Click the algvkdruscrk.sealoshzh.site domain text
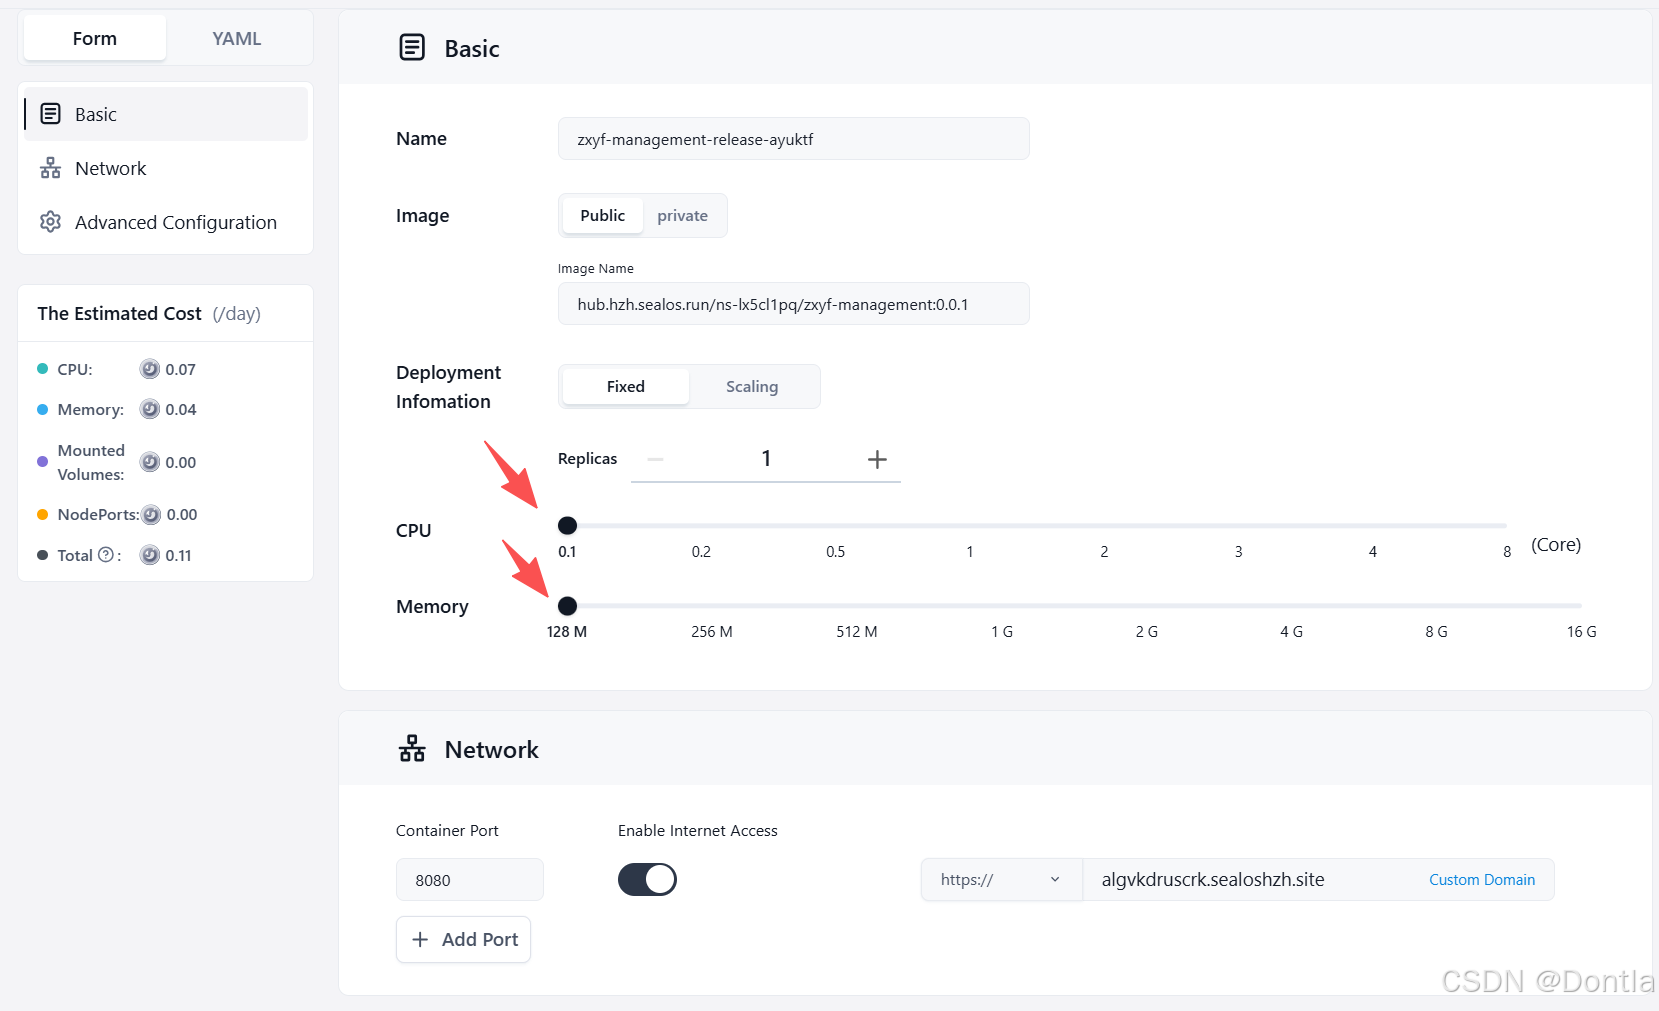 pos(1213,880)
